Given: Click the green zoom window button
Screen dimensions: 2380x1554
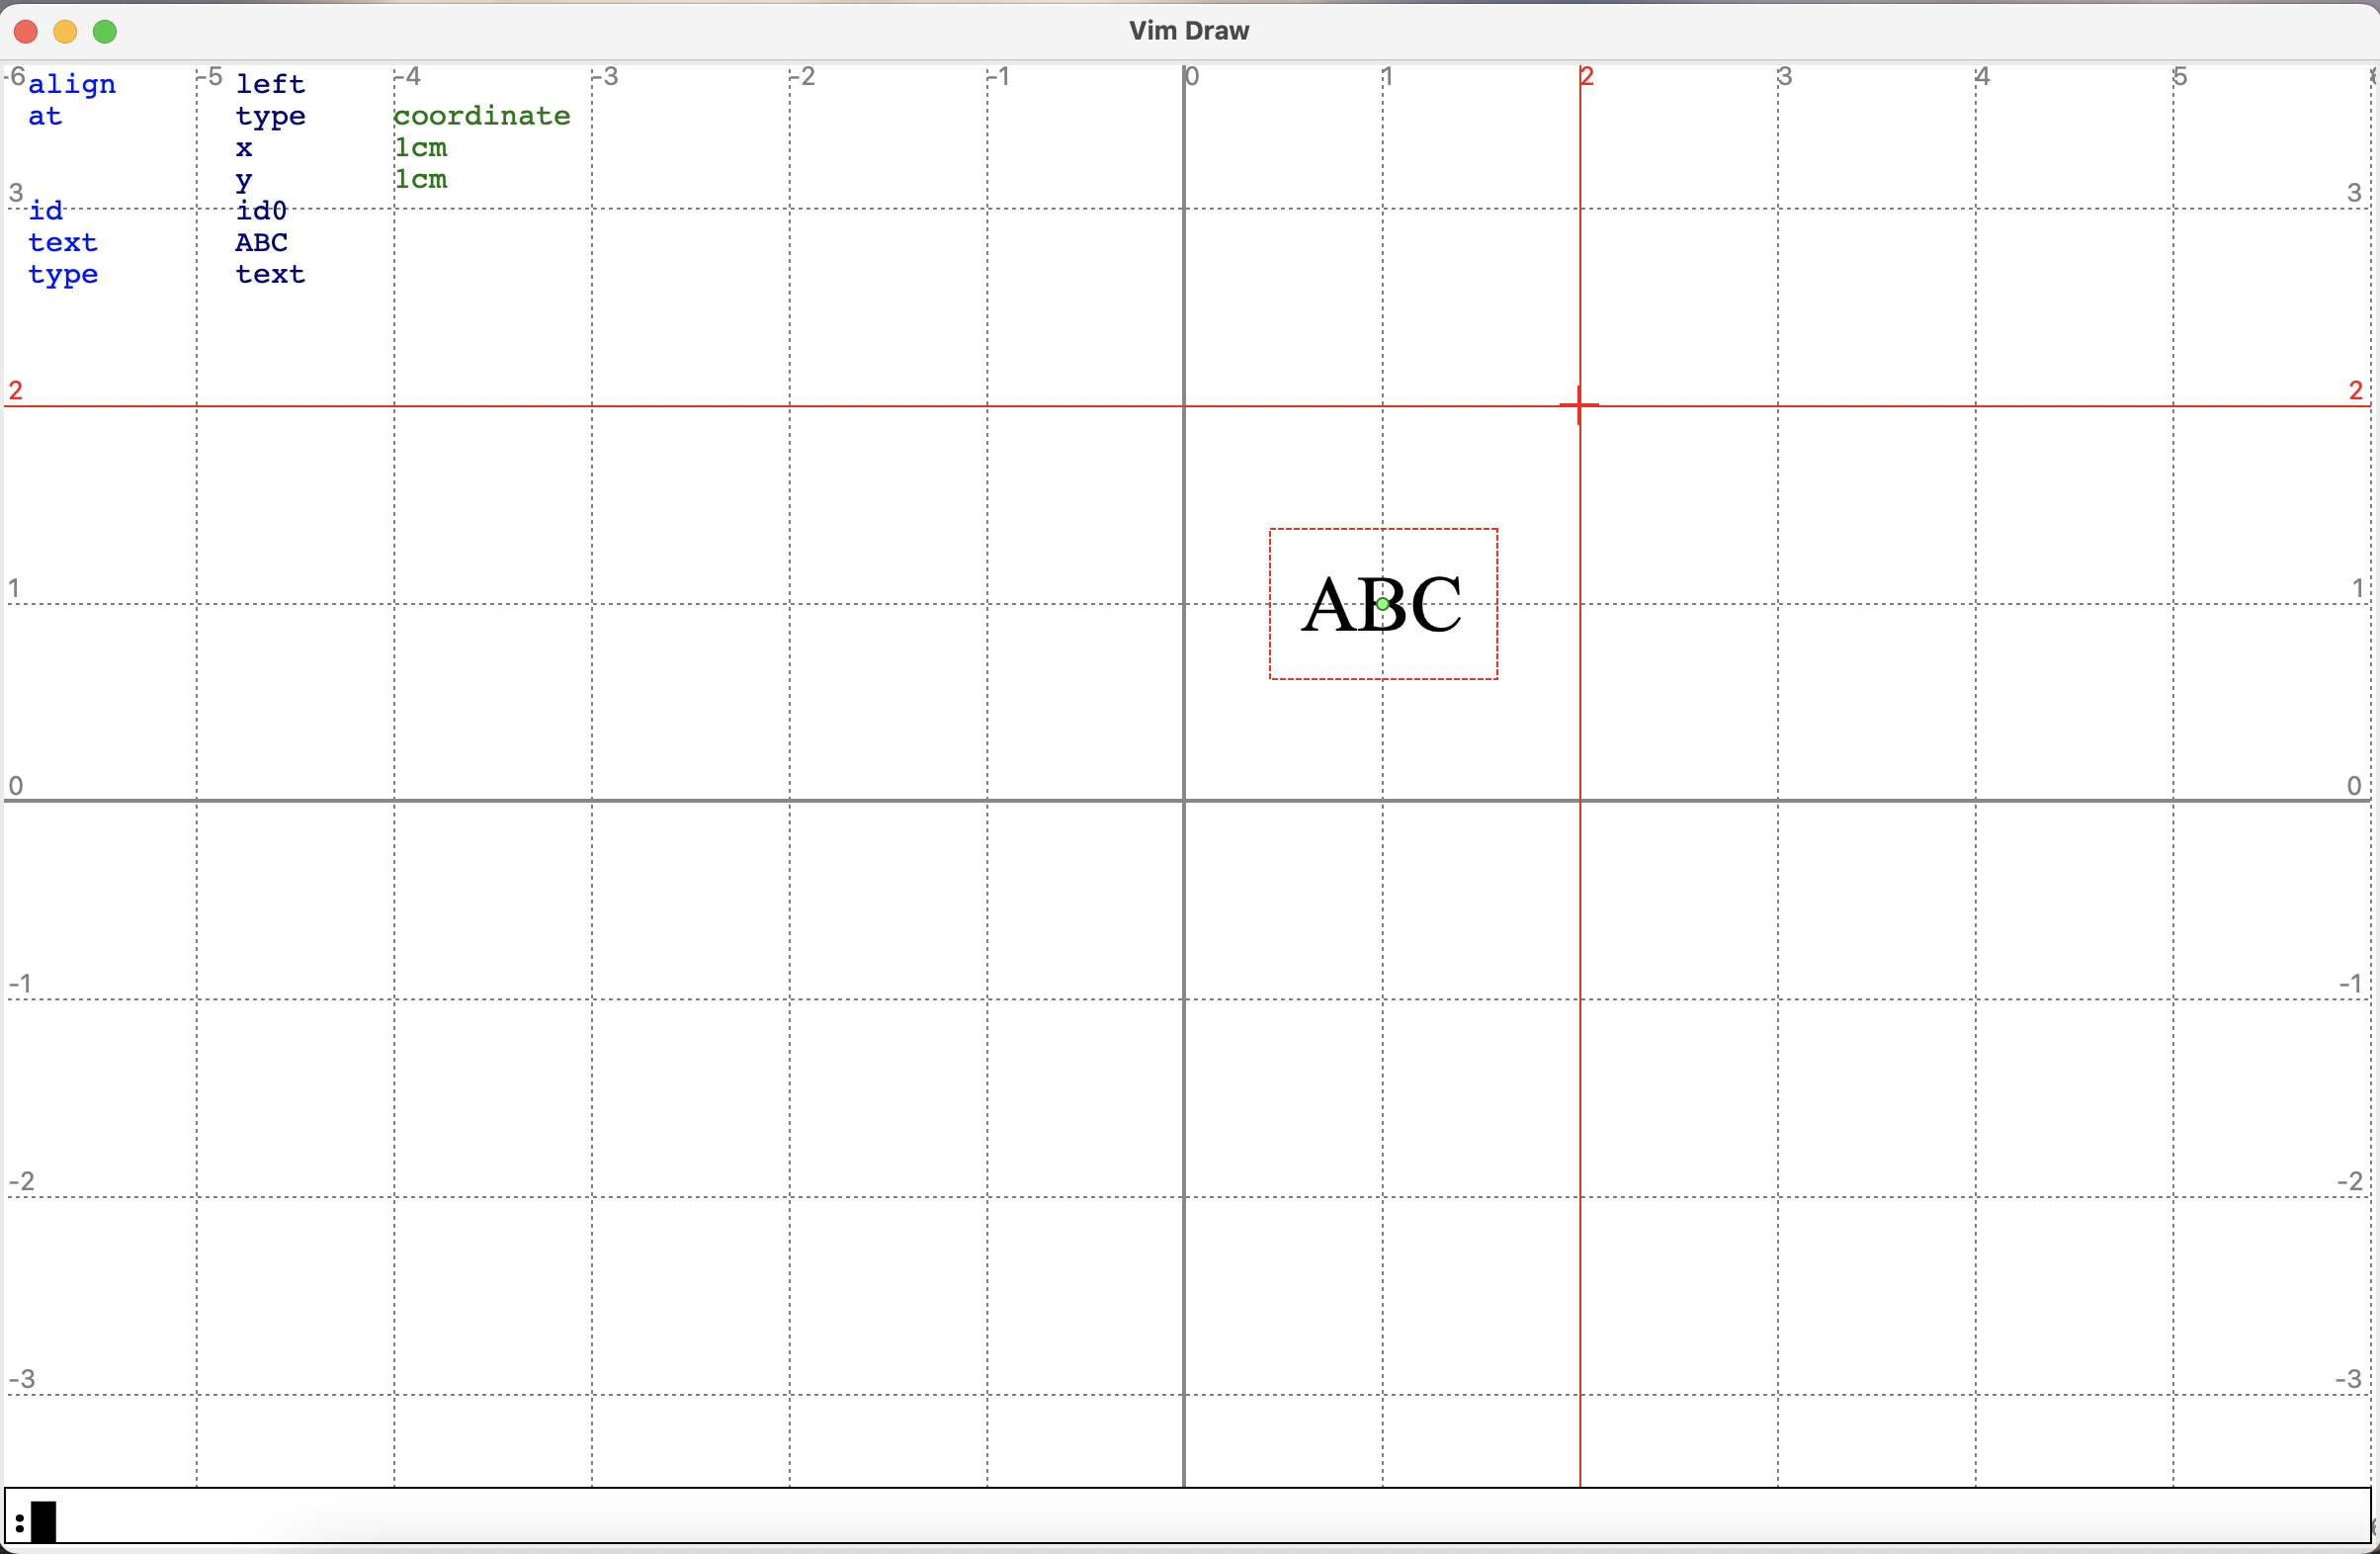Looking at the screenshot, I should tap(105, 32).
